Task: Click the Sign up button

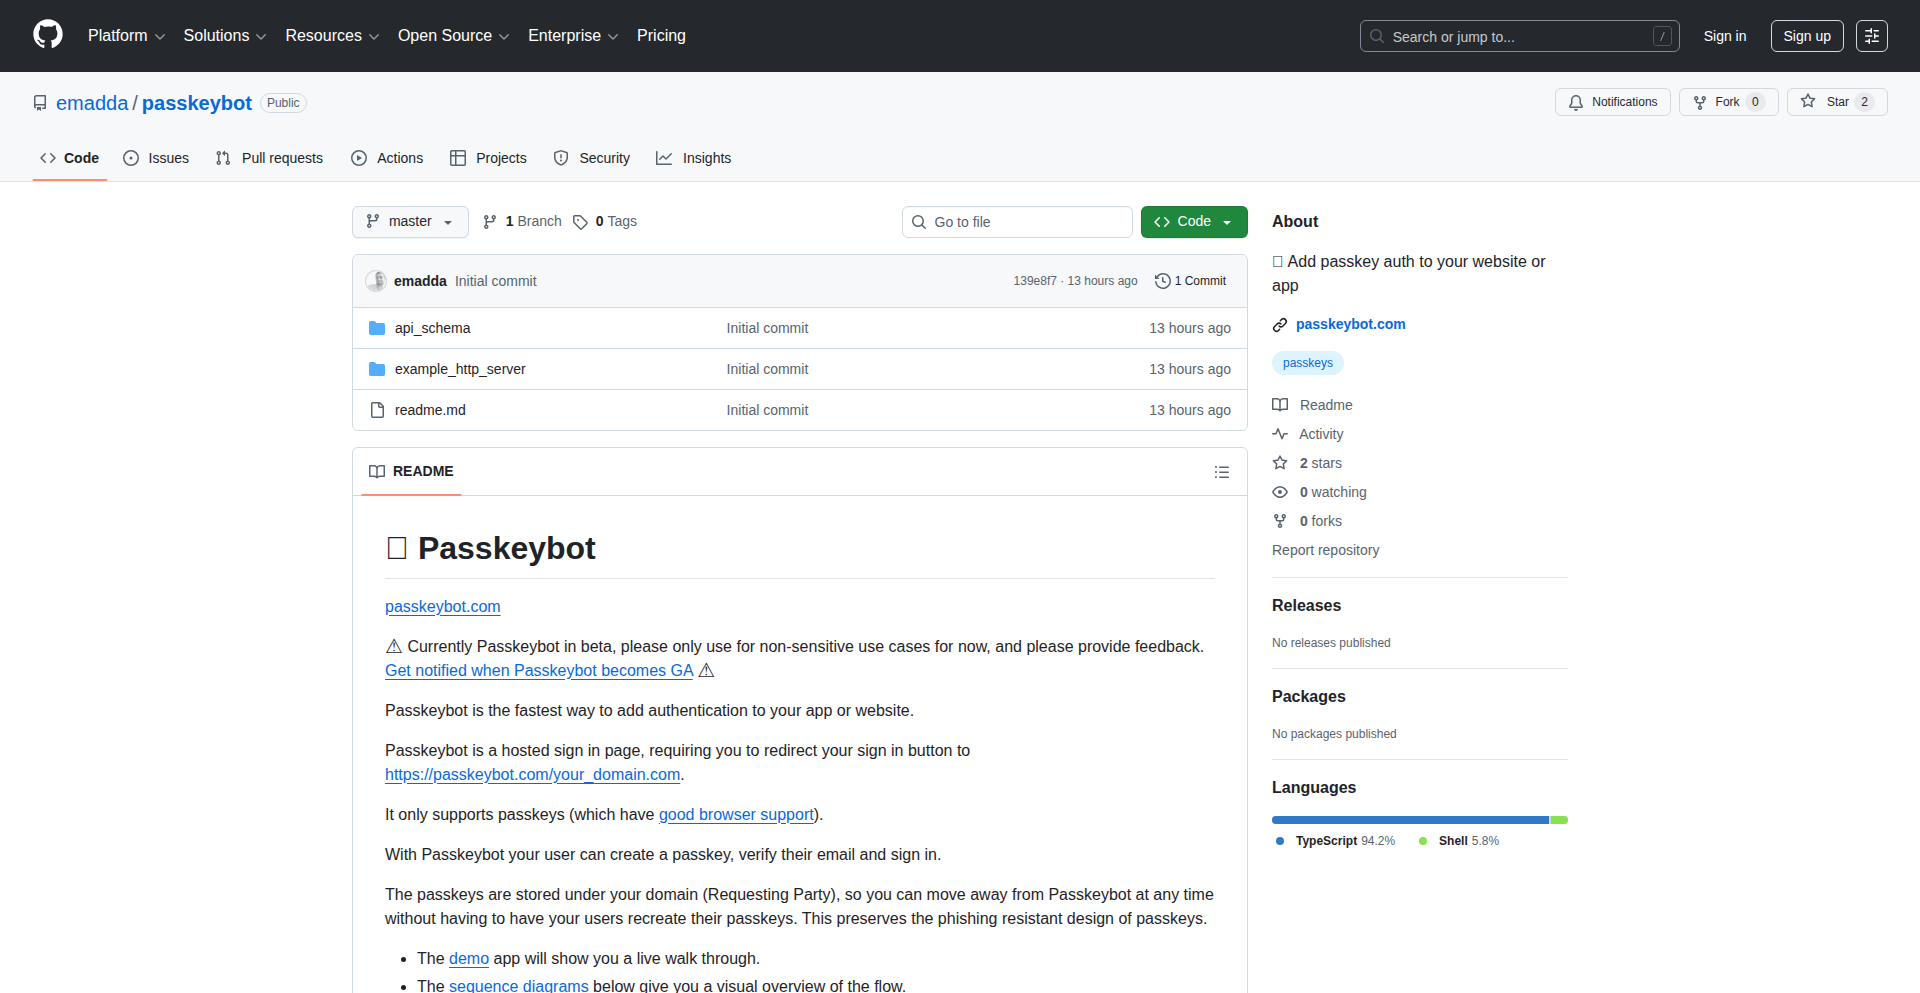Action: point(1806,36)
